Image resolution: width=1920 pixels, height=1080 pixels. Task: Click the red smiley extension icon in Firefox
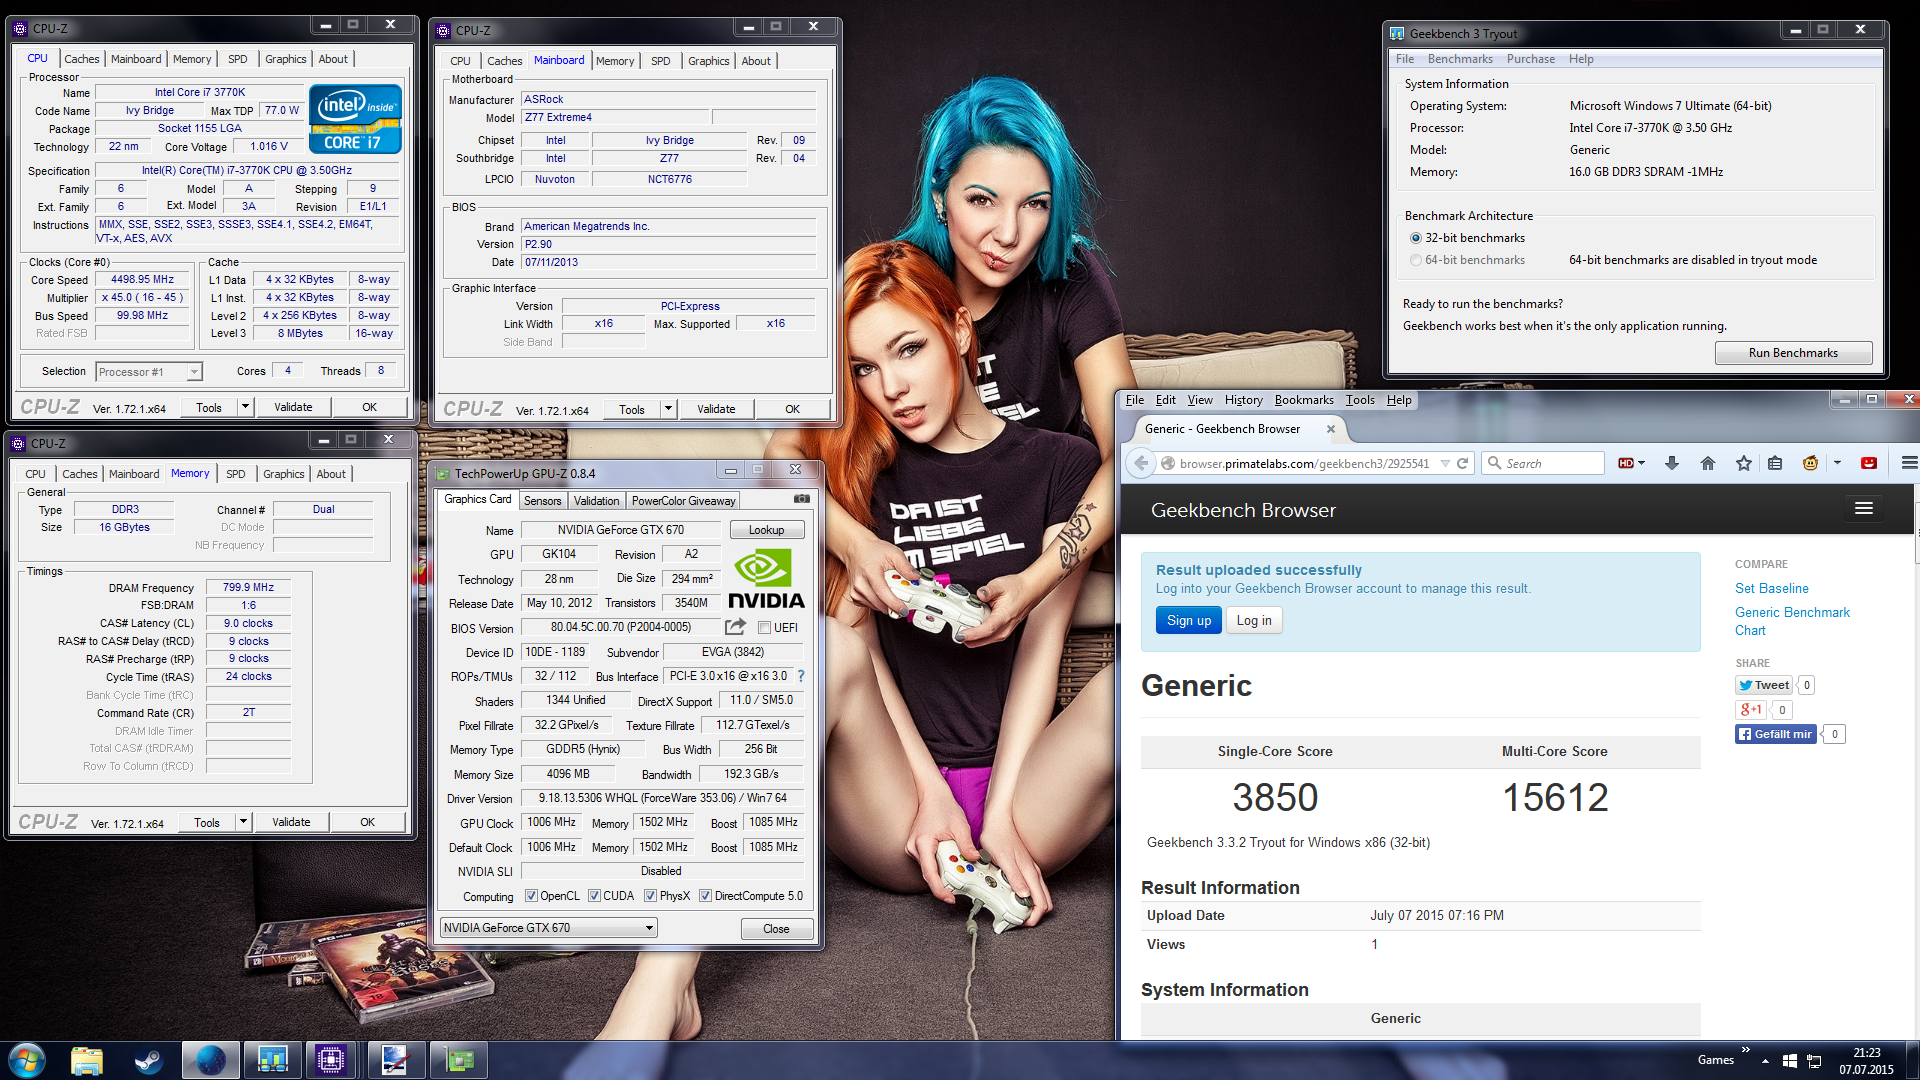click(x=1869, y=463)
